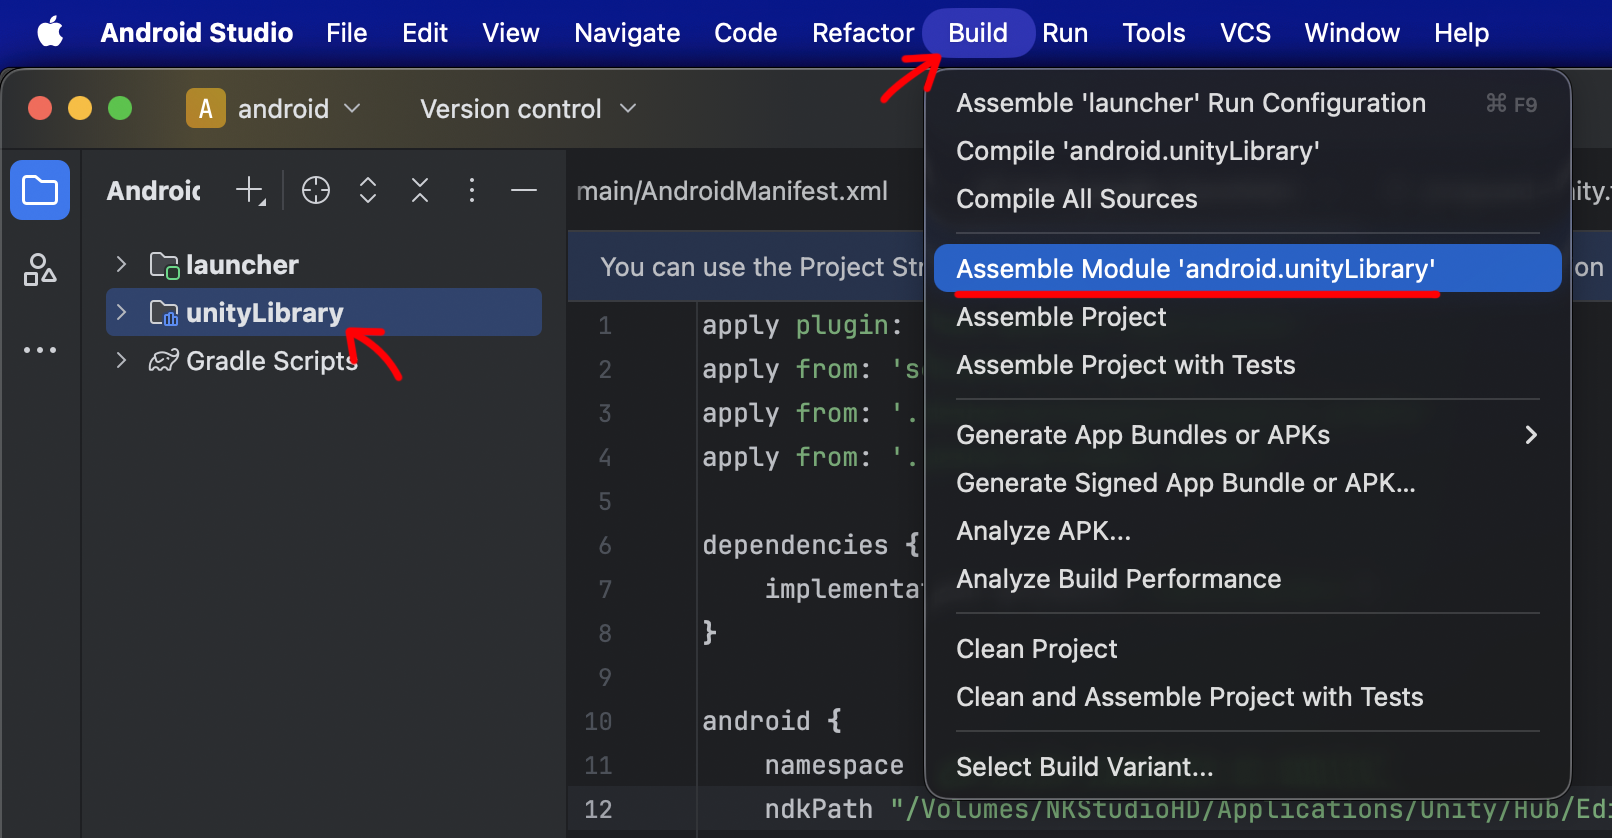Click Select Build Variant... menu entry
1612x838 pixels.
point(1084,767)
